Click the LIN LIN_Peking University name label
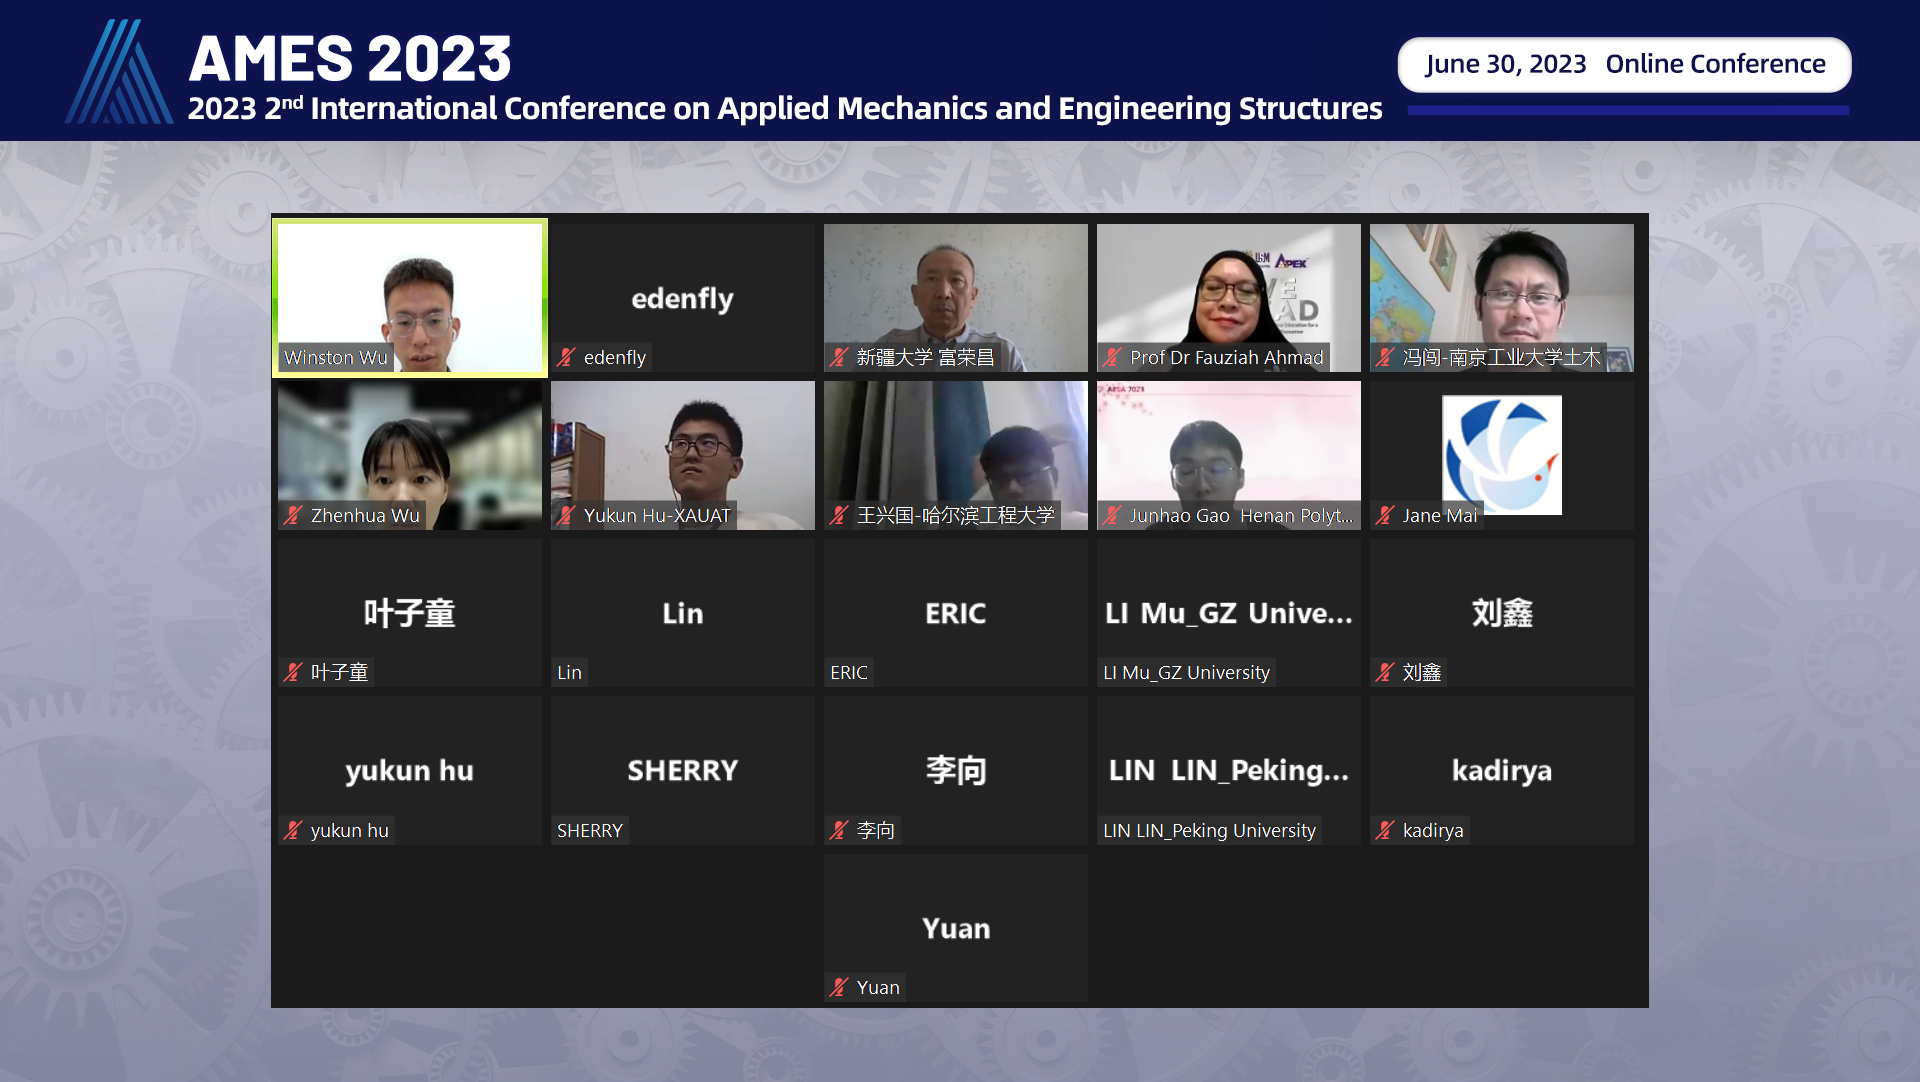The image size is (1920, 1082). pyautogui.click(x=1209, y=830)
